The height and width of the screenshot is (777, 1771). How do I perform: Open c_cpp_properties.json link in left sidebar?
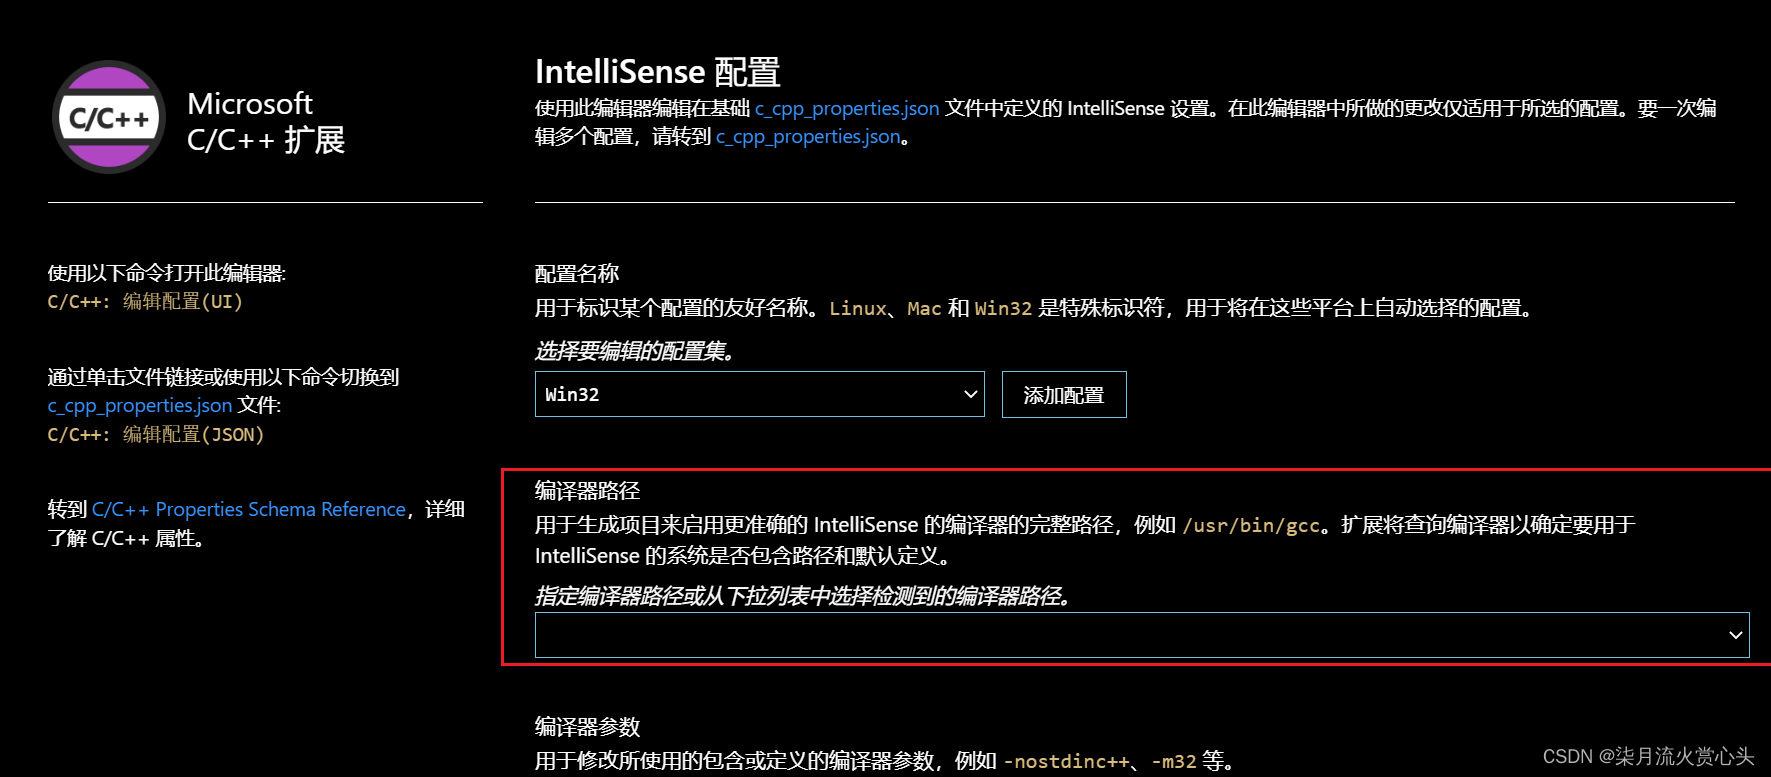tap(140, 405)
